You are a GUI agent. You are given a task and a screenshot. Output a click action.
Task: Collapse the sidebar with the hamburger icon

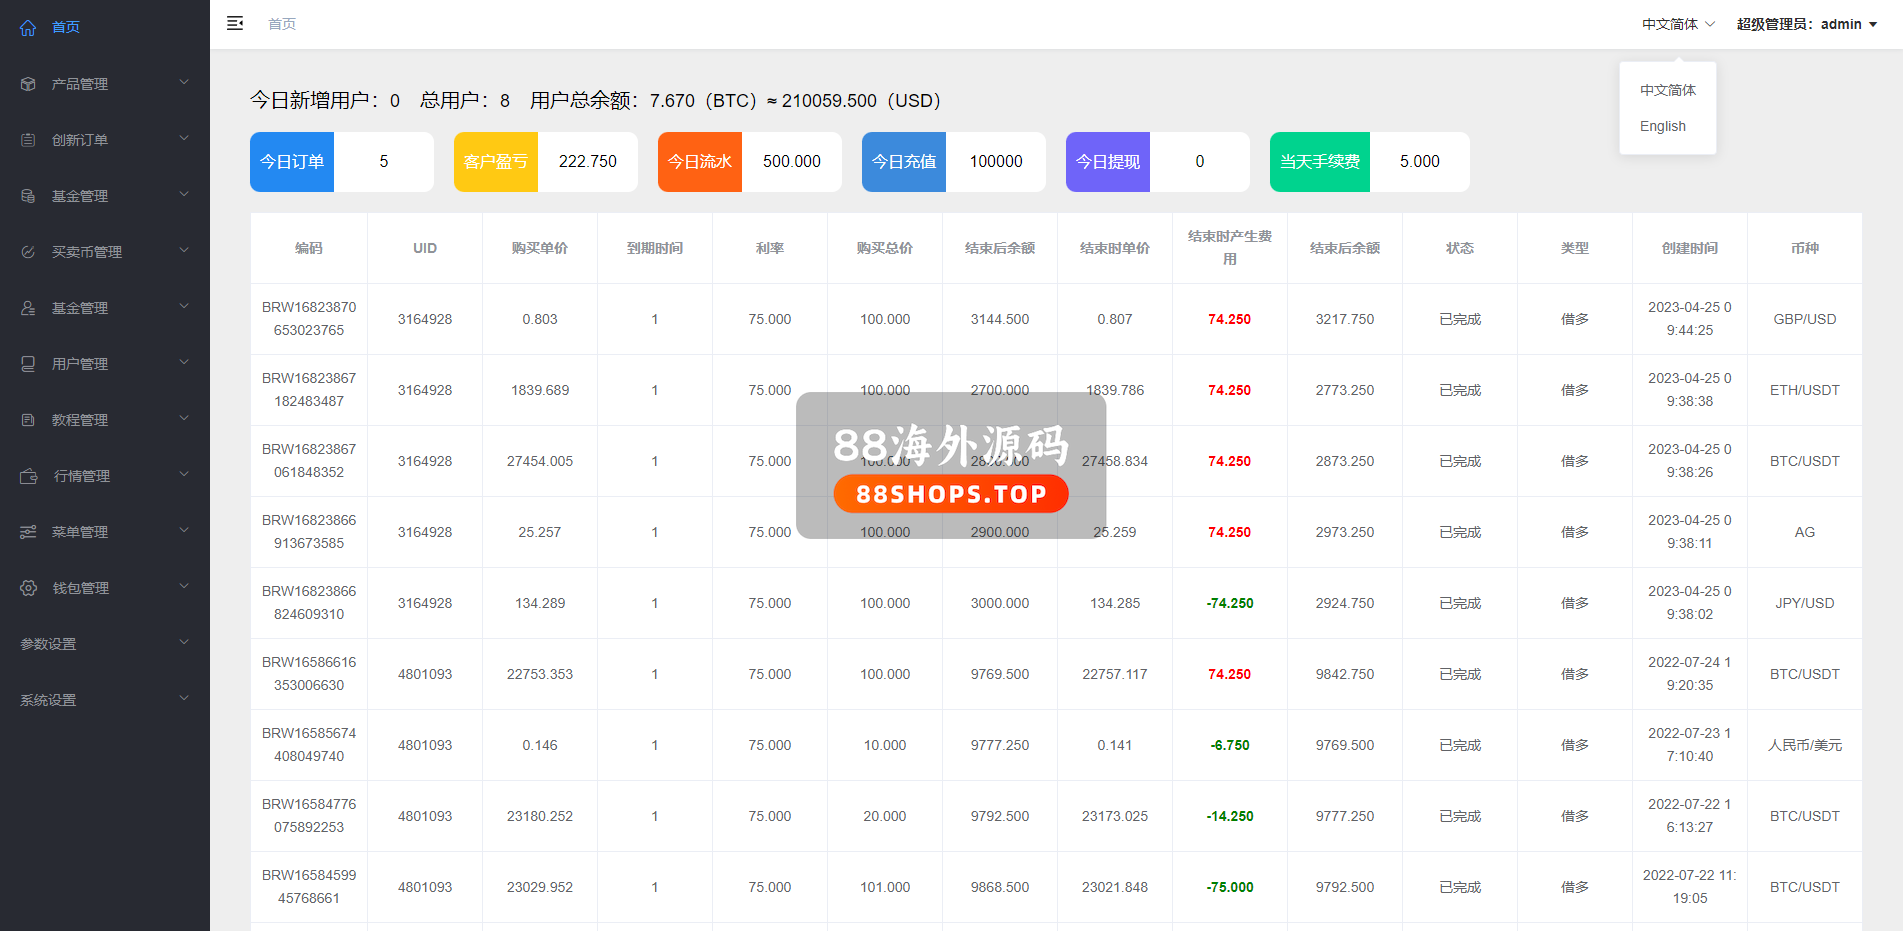(235, 23)
